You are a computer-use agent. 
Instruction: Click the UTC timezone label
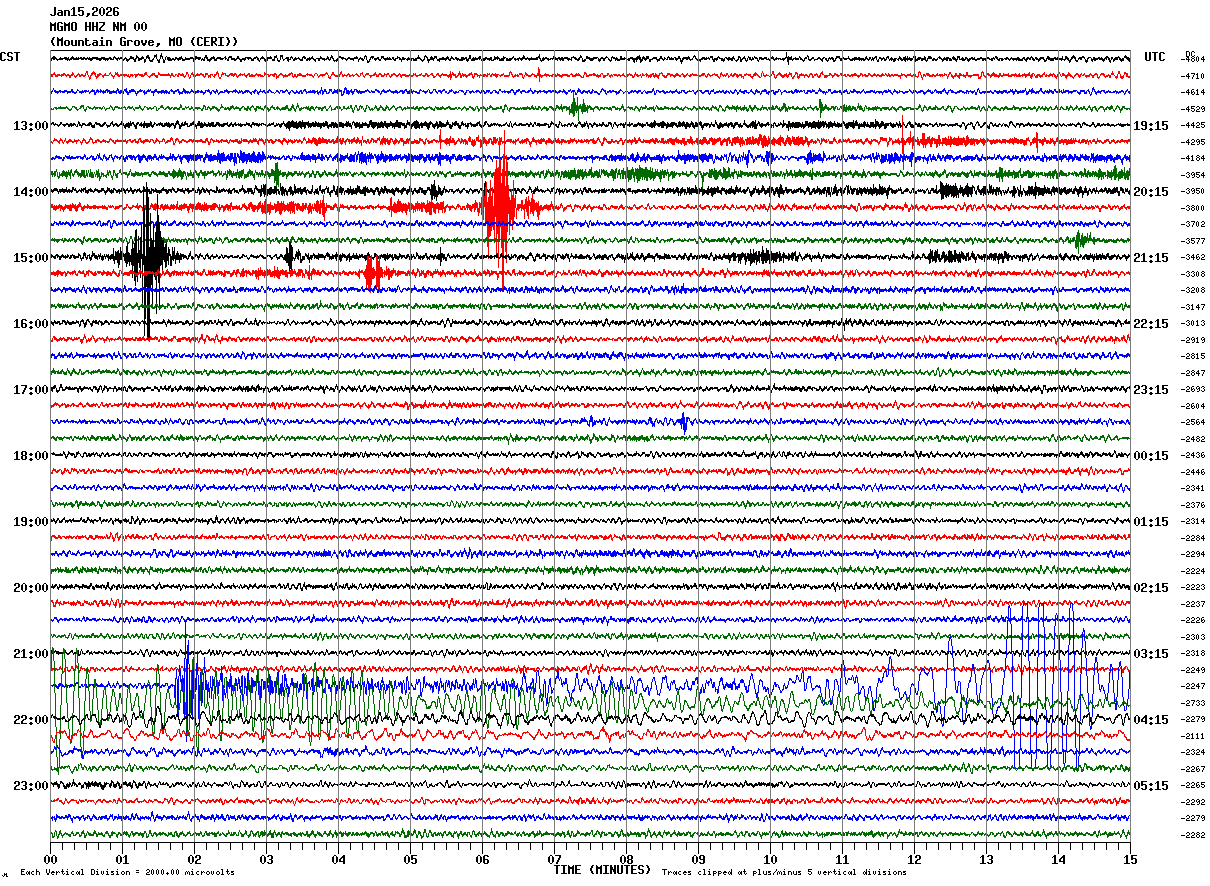click(x=1155, y=57)
